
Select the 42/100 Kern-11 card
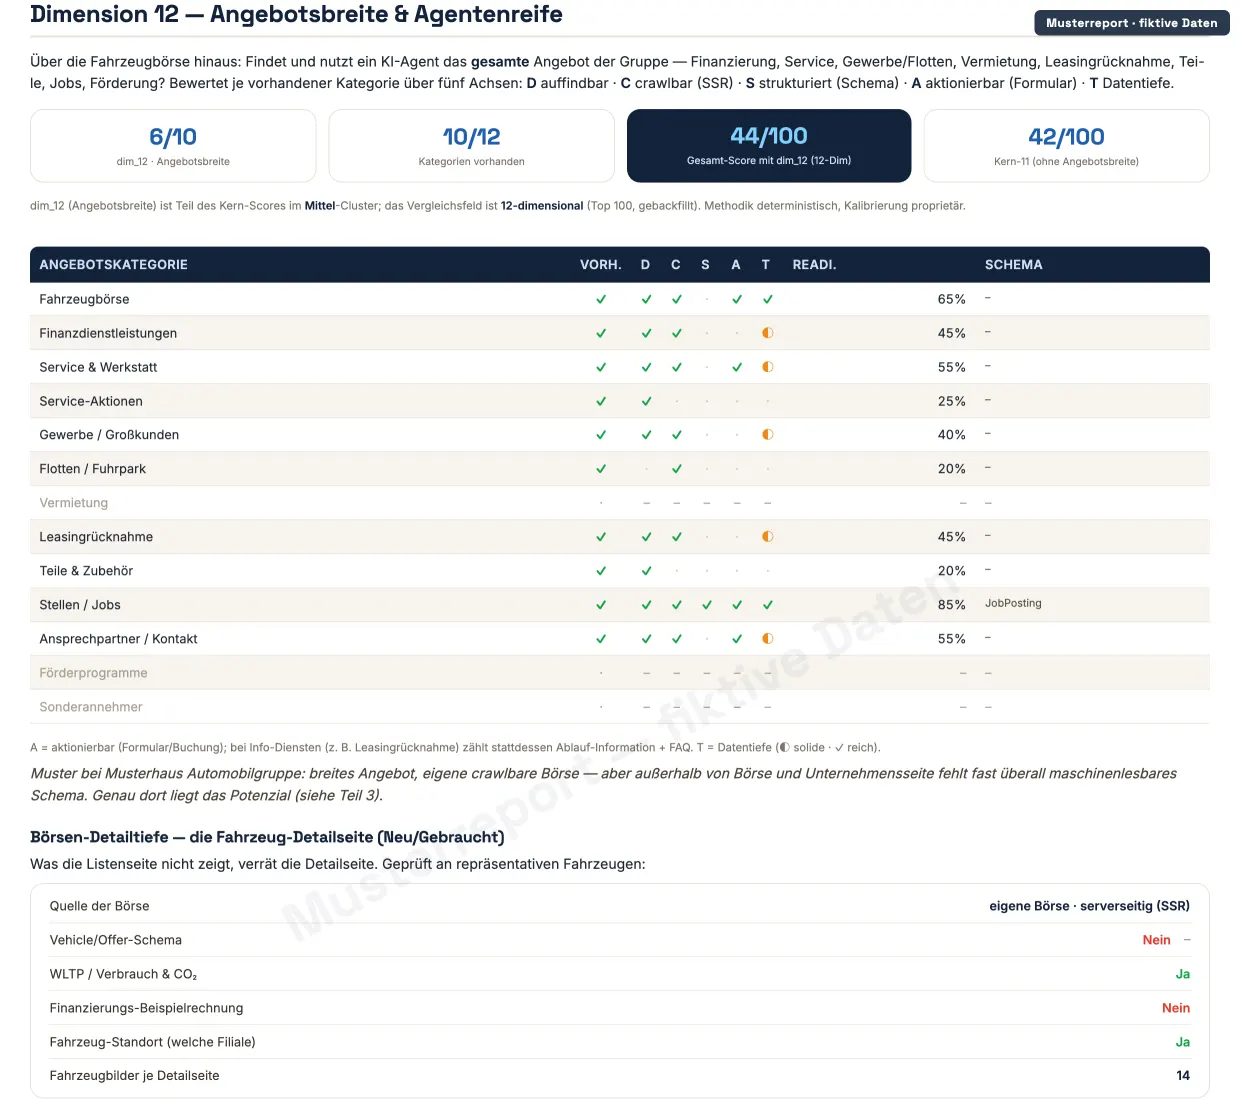(1066, 146)
